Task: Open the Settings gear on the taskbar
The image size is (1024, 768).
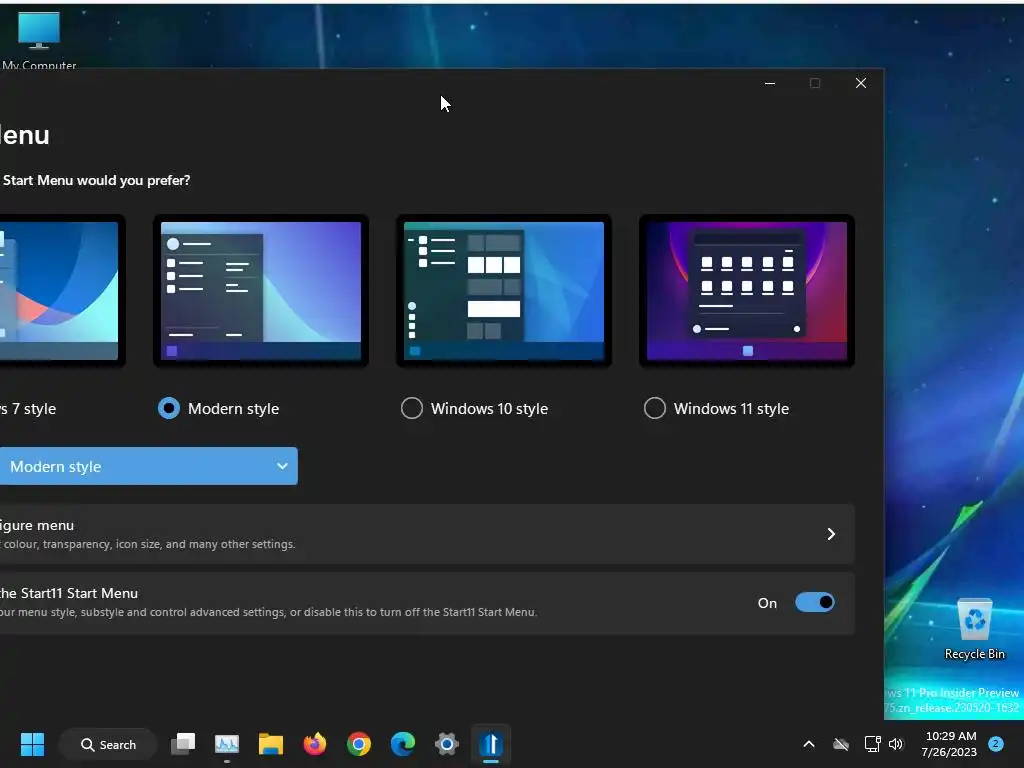Action: pyautogui.click(x=447, y=744)
